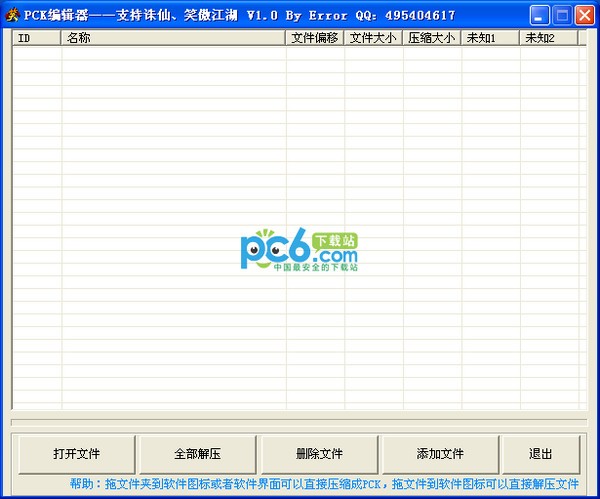This screenshot has height=499, width=600.
Task: Sort by the 文件偏移 column header
Action: 315,38
